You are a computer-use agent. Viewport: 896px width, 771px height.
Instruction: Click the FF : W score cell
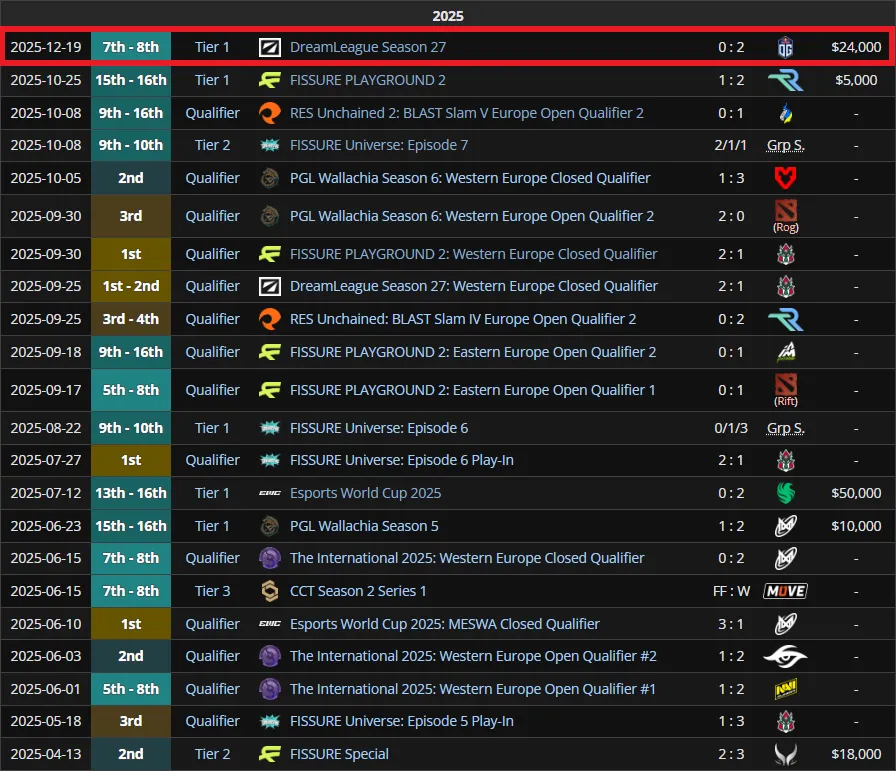coord(731,591)
